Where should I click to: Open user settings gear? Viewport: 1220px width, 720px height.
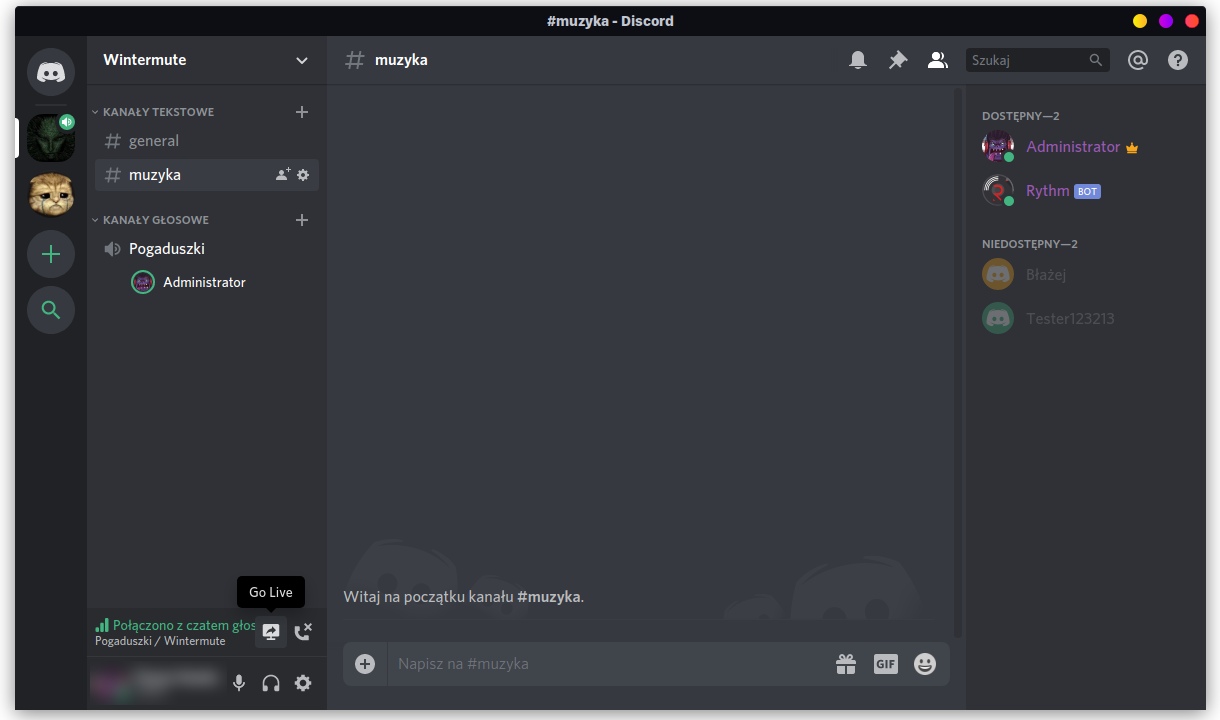[303, 684]
